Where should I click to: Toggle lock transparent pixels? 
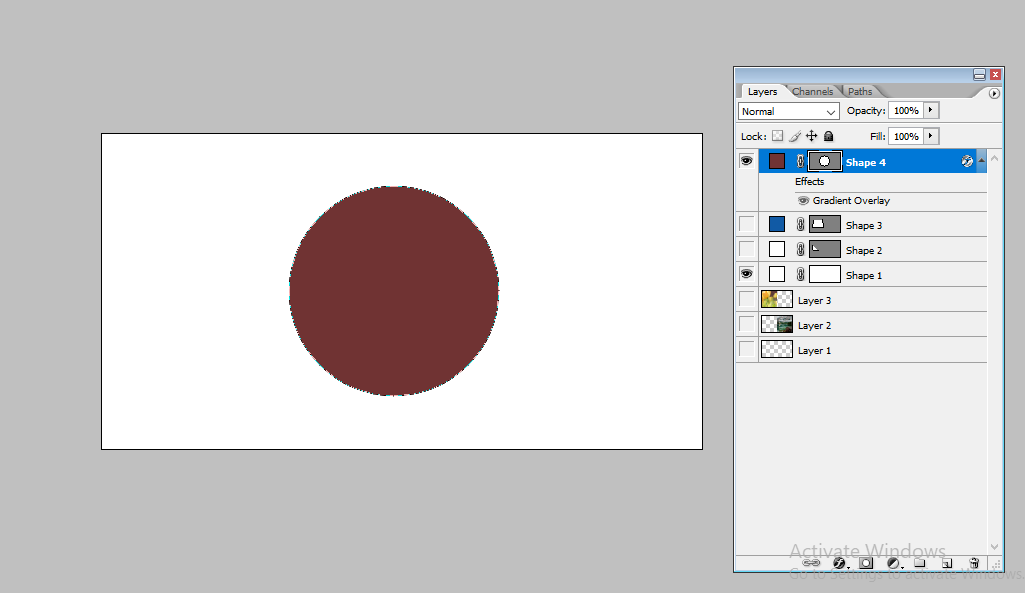(777, 136)
